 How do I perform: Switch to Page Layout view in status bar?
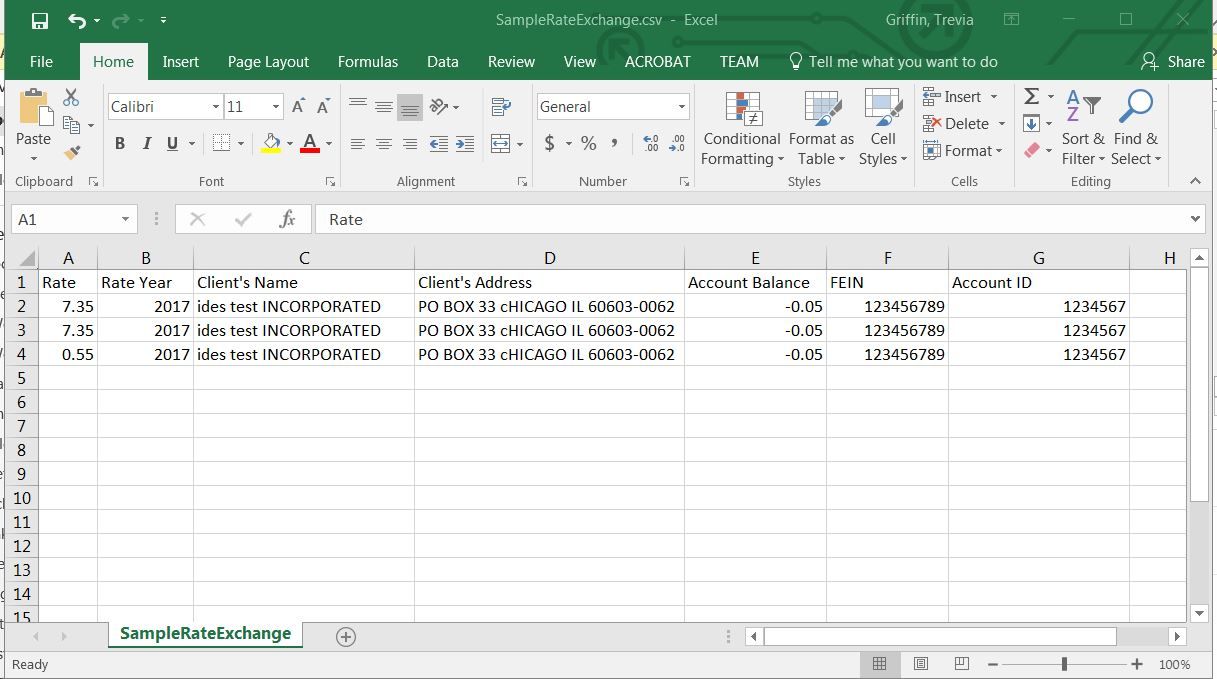point(921,664)
